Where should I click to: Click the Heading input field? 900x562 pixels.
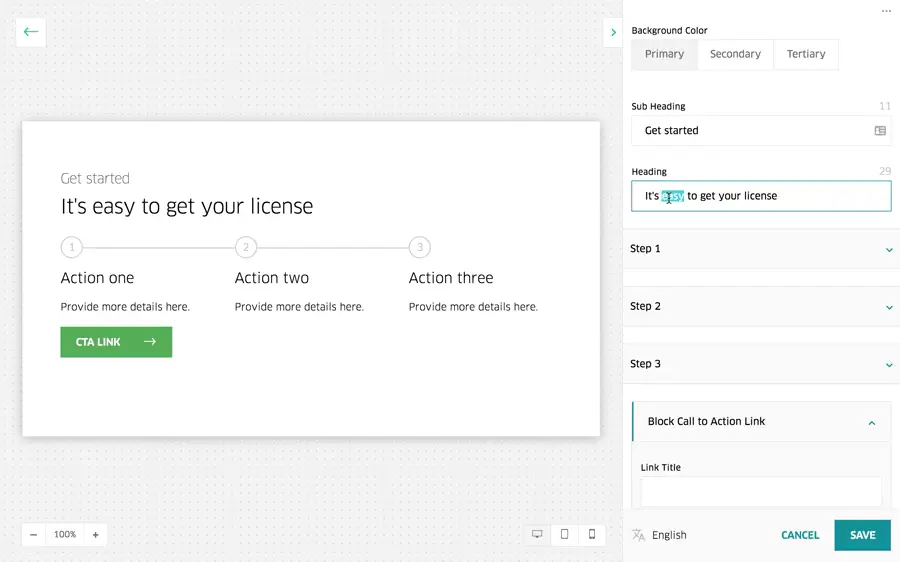(x=761, y=196)
